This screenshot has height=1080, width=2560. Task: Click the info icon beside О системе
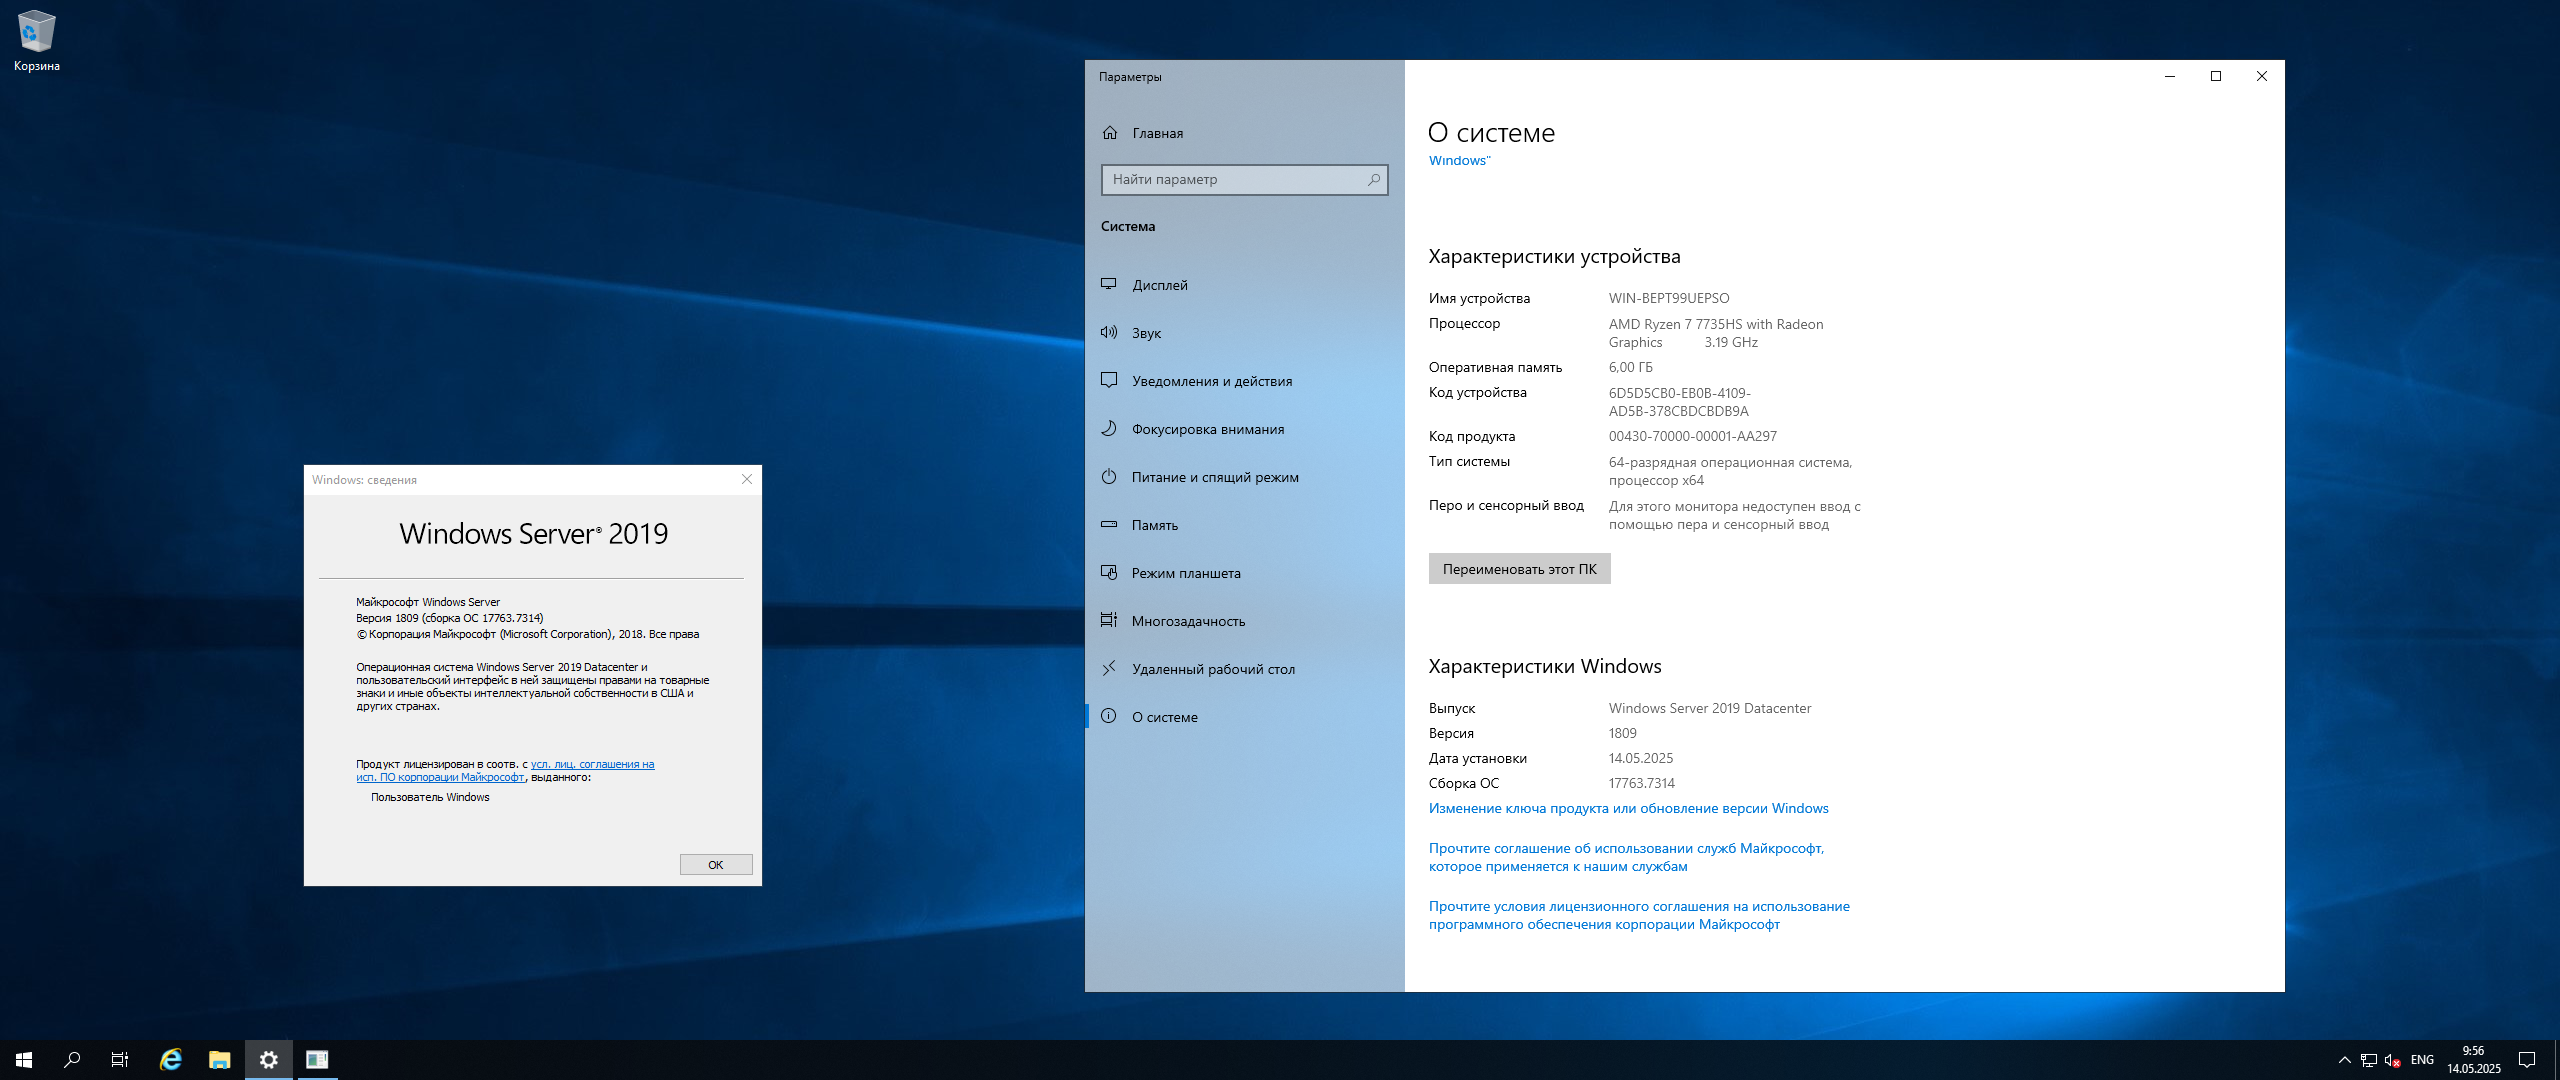1109,716
